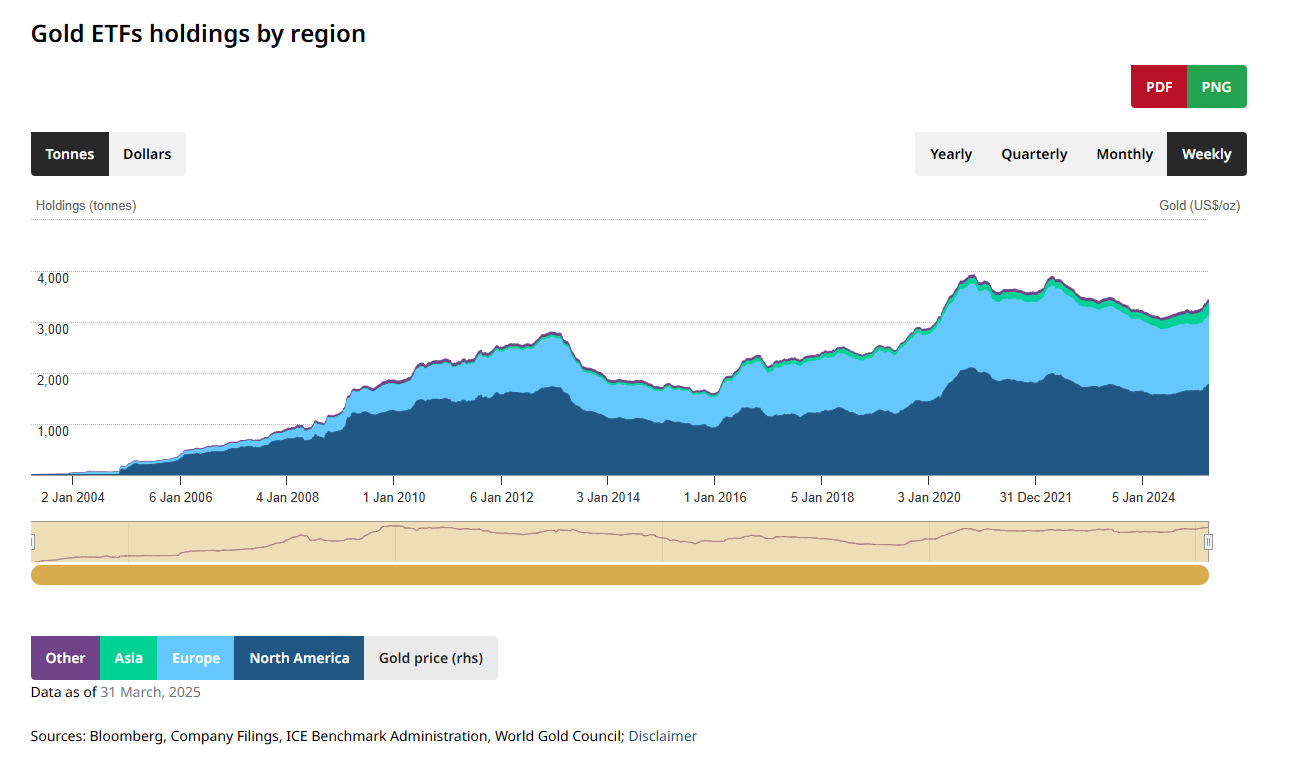This screenshot has height=769, width=1302.
Task: Click the right range navigator handle
Action: 1208,542
